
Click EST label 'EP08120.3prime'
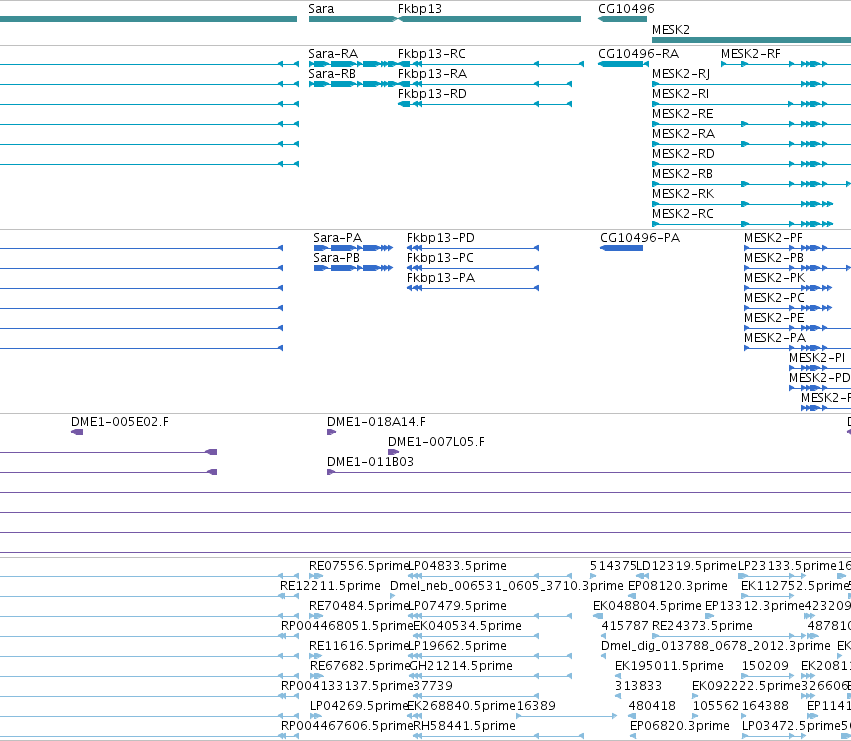pyautogui.click(x=678, y=586)
